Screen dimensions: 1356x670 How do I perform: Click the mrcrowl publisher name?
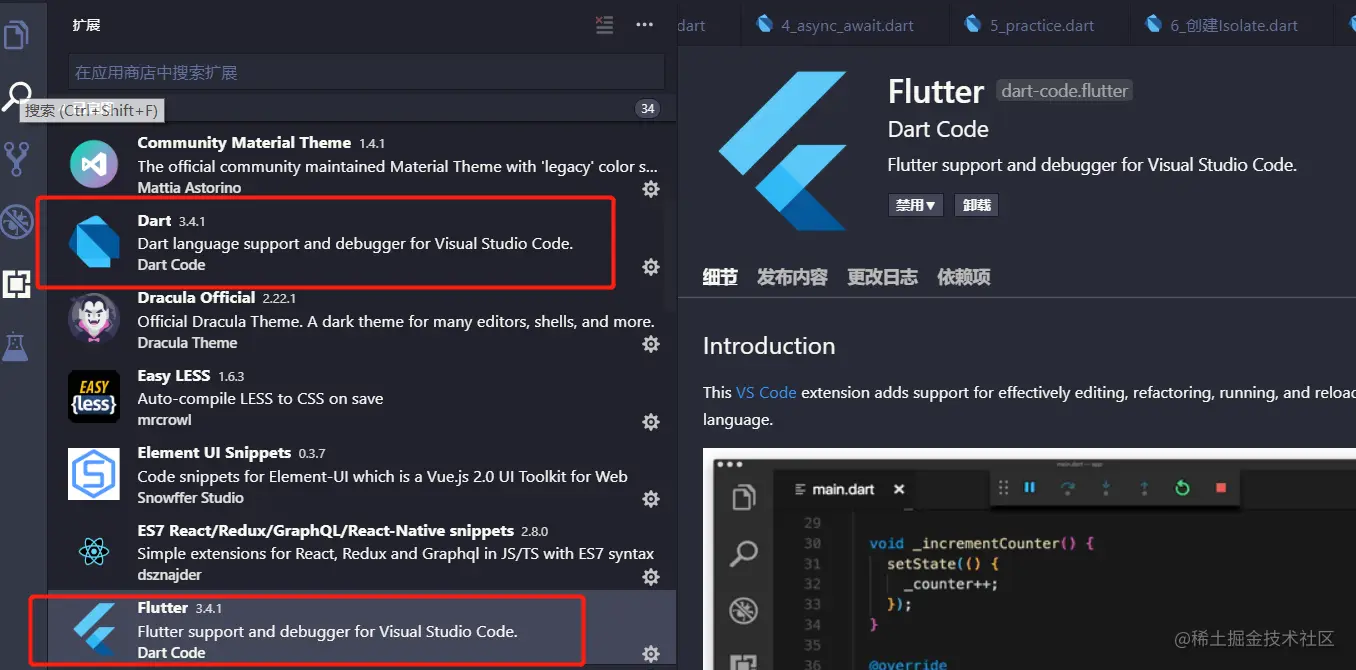[164, 420]
